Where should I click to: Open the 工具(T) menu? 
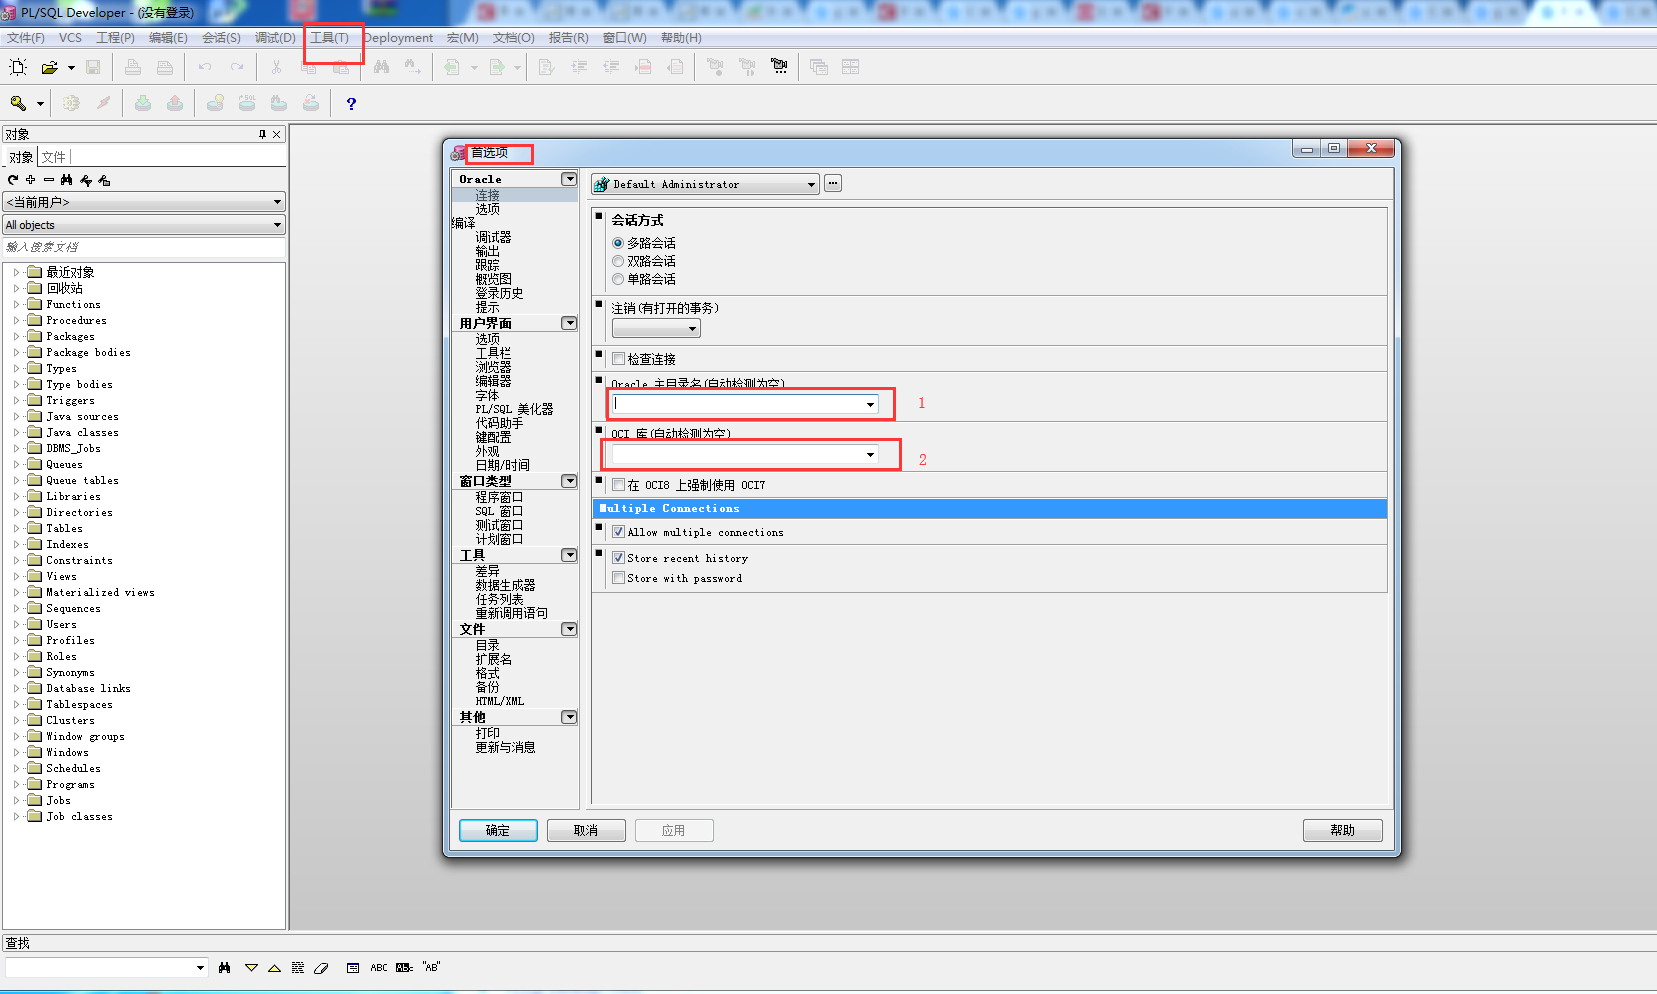pos(329,38)
